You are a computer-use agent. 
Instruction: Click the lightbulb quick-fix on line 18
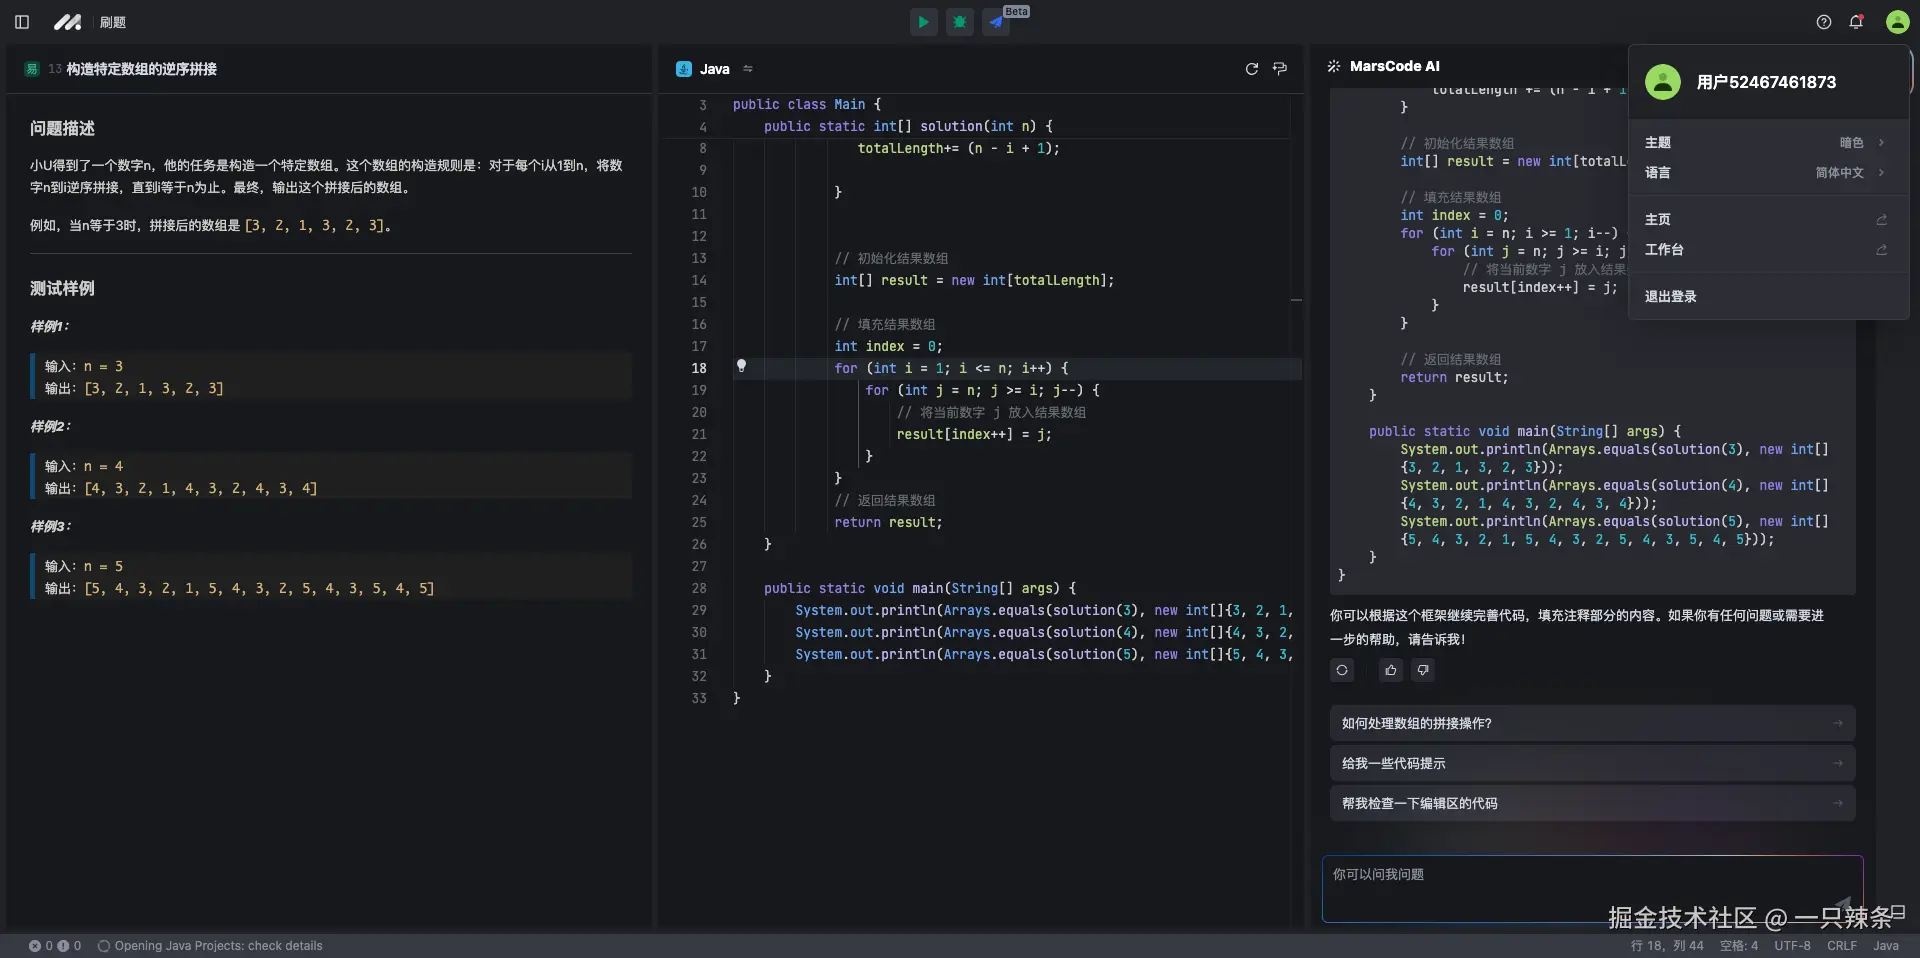(741, 366)
